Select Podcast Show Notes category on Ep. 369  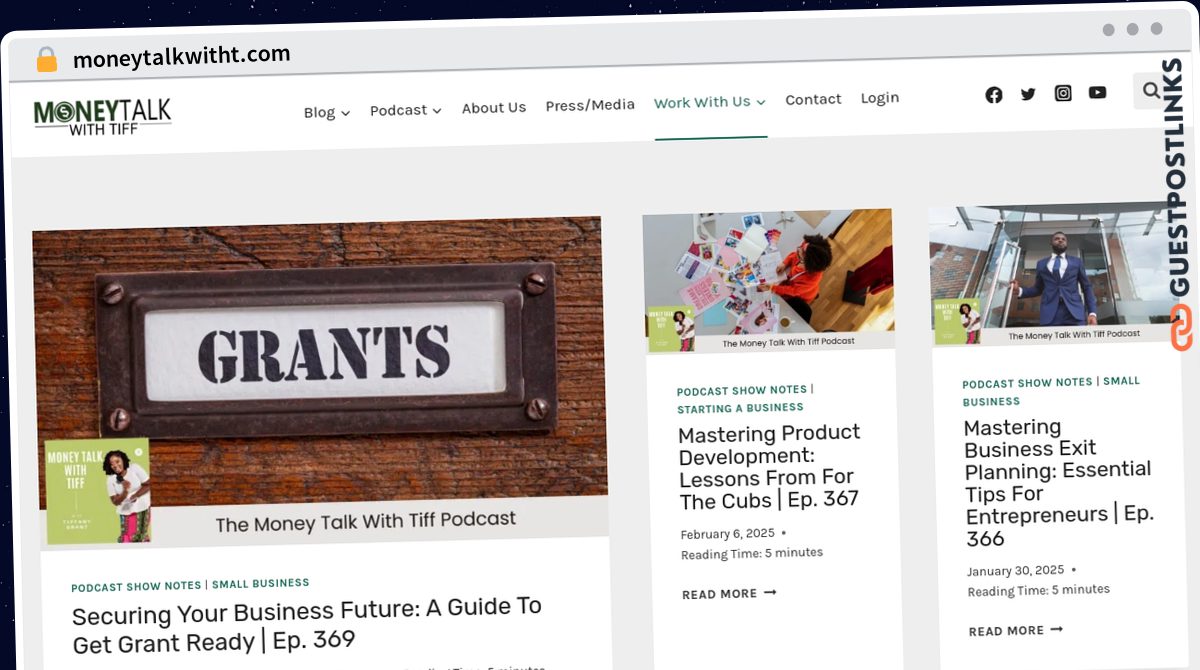click(x=136, y=587)
